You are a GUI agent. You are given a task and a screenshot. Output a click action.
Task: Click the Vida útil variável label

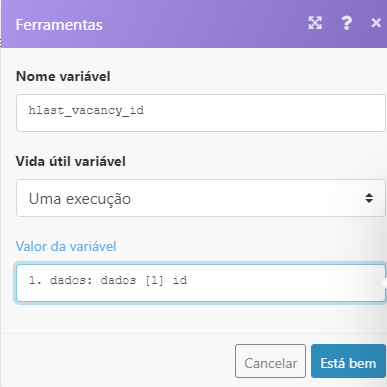[x=71, y=161]
